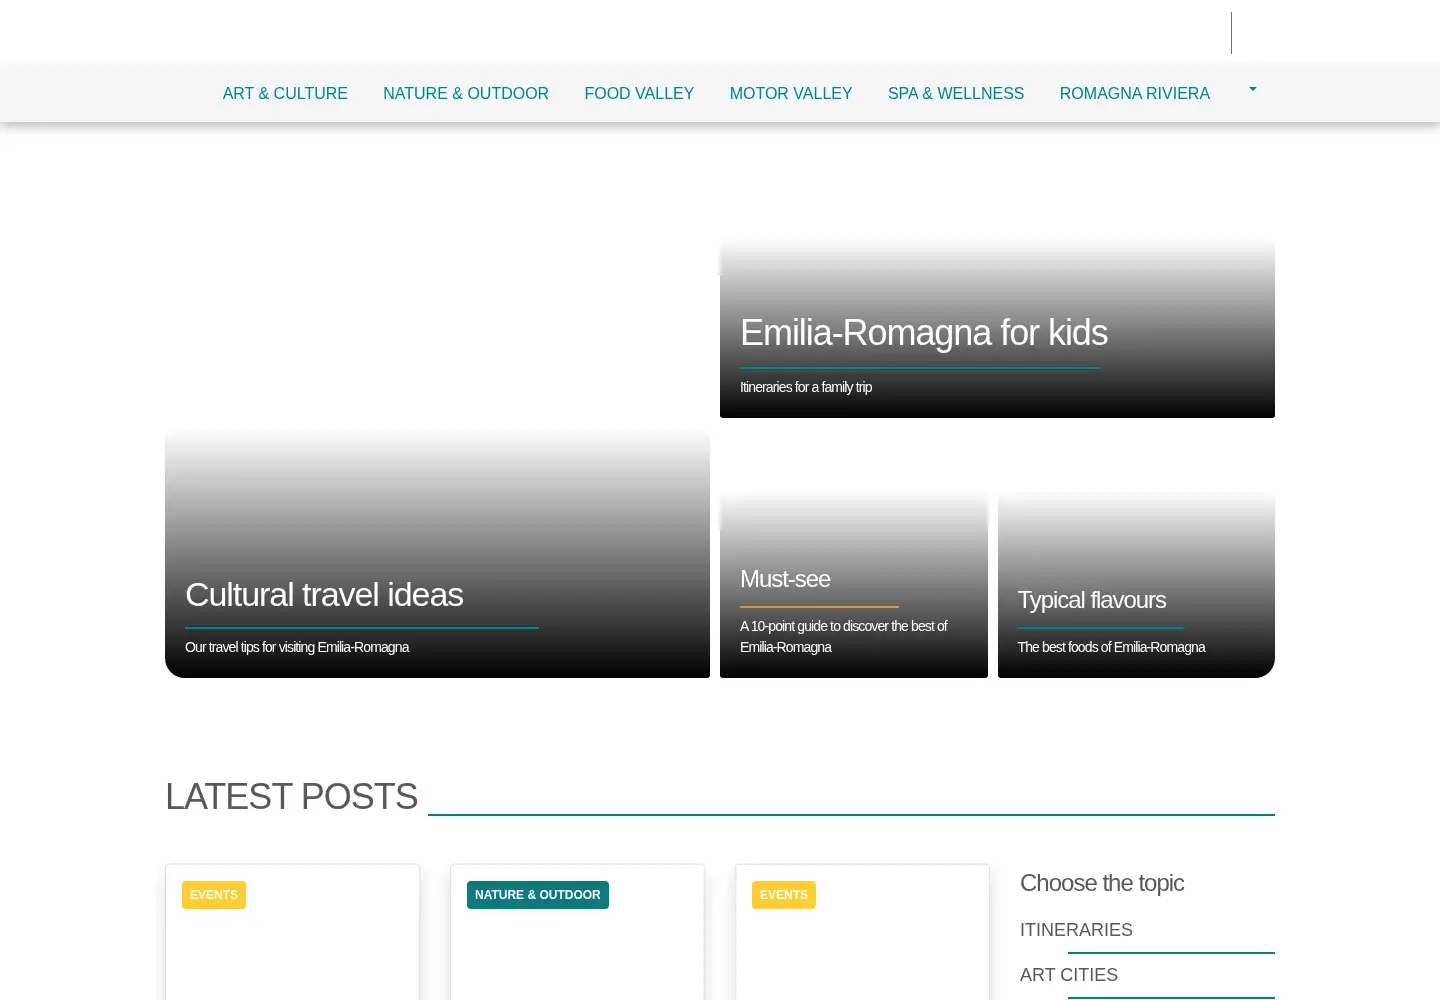The image size is (1440, 1000).
Task: Click the Events tag on third post
Action: point(784,895)
